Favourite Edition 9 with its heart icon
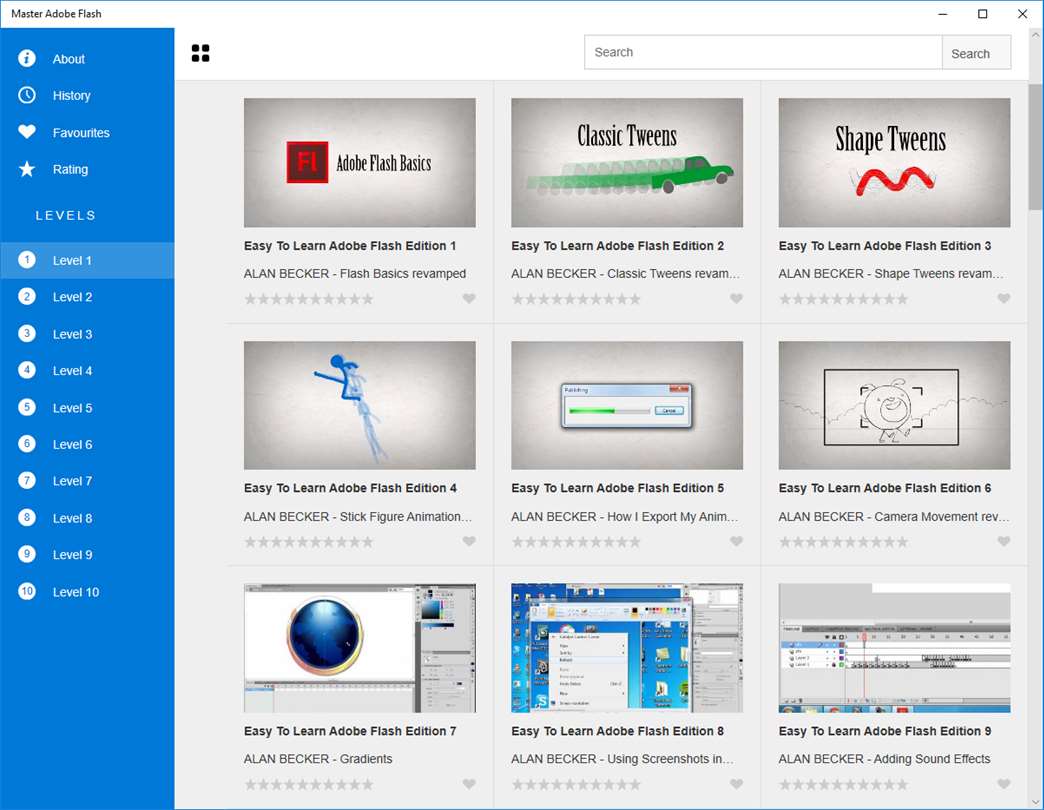 1004,785
